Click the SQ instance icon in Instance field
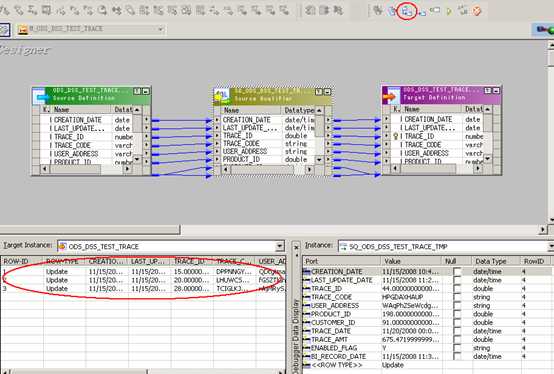Image resolution: width=554 pixels, height=374 pixels. (x=343, y=246)
